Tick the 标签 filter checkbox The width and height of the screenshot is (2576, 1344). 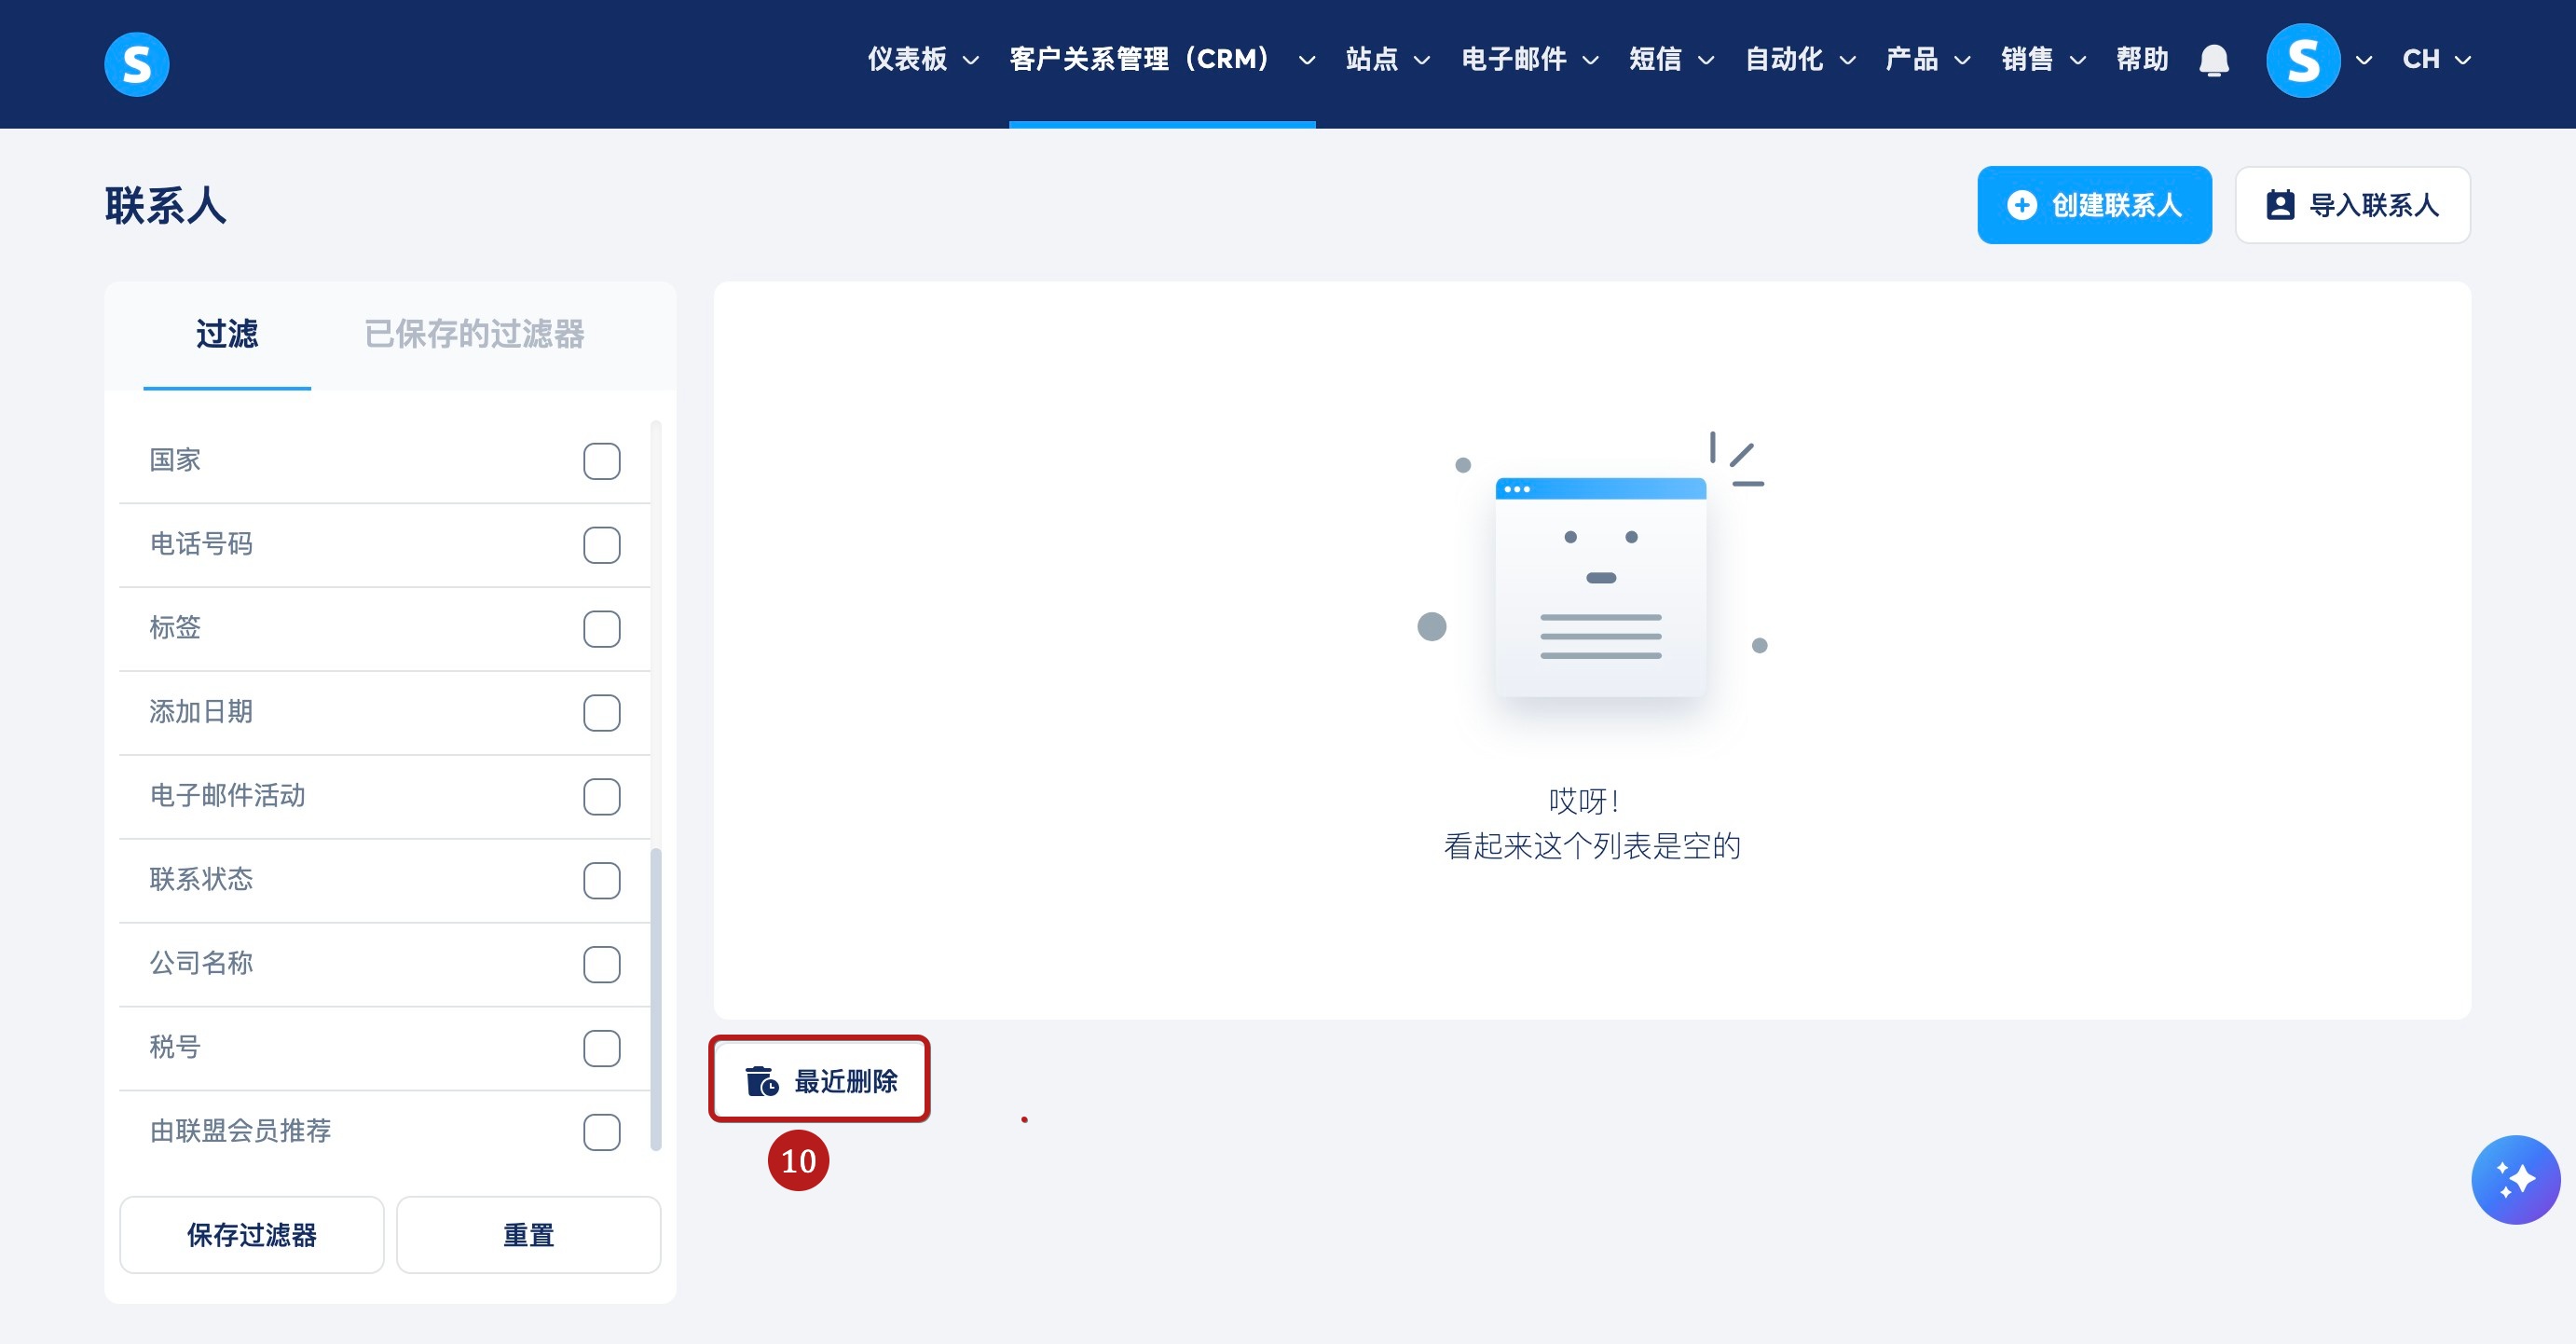tap(601, 629)
